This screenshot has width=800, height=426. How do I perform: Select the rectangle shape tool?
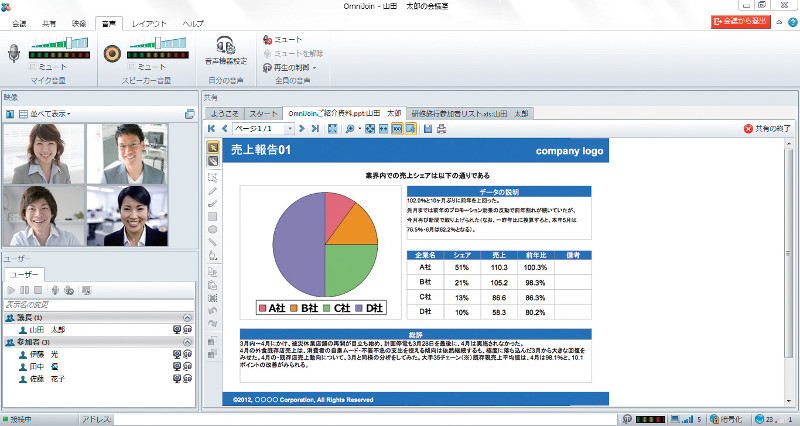[213, 217]
